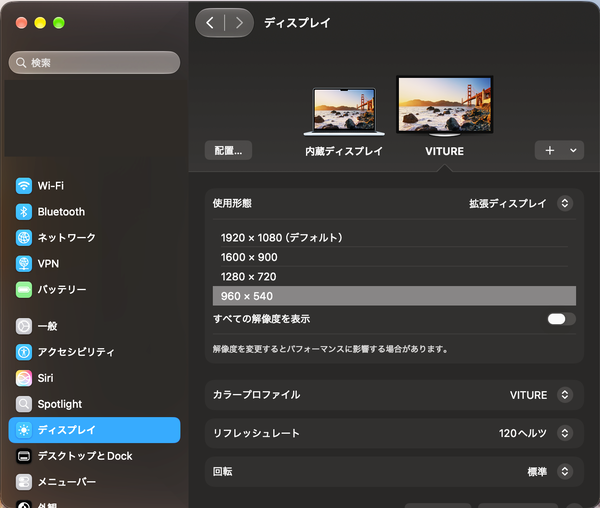Click the アクセシビリティ icon
This screenshot has height=508, width=600.
coord(24,352)
